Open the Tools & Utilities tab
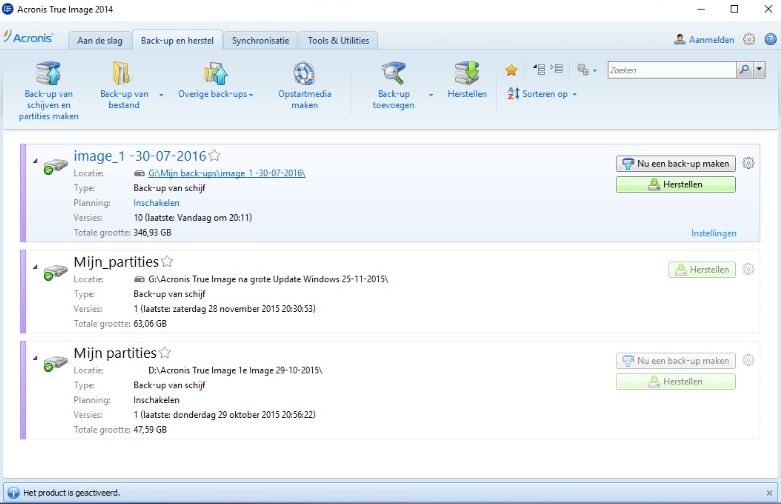 coord(338,41)
